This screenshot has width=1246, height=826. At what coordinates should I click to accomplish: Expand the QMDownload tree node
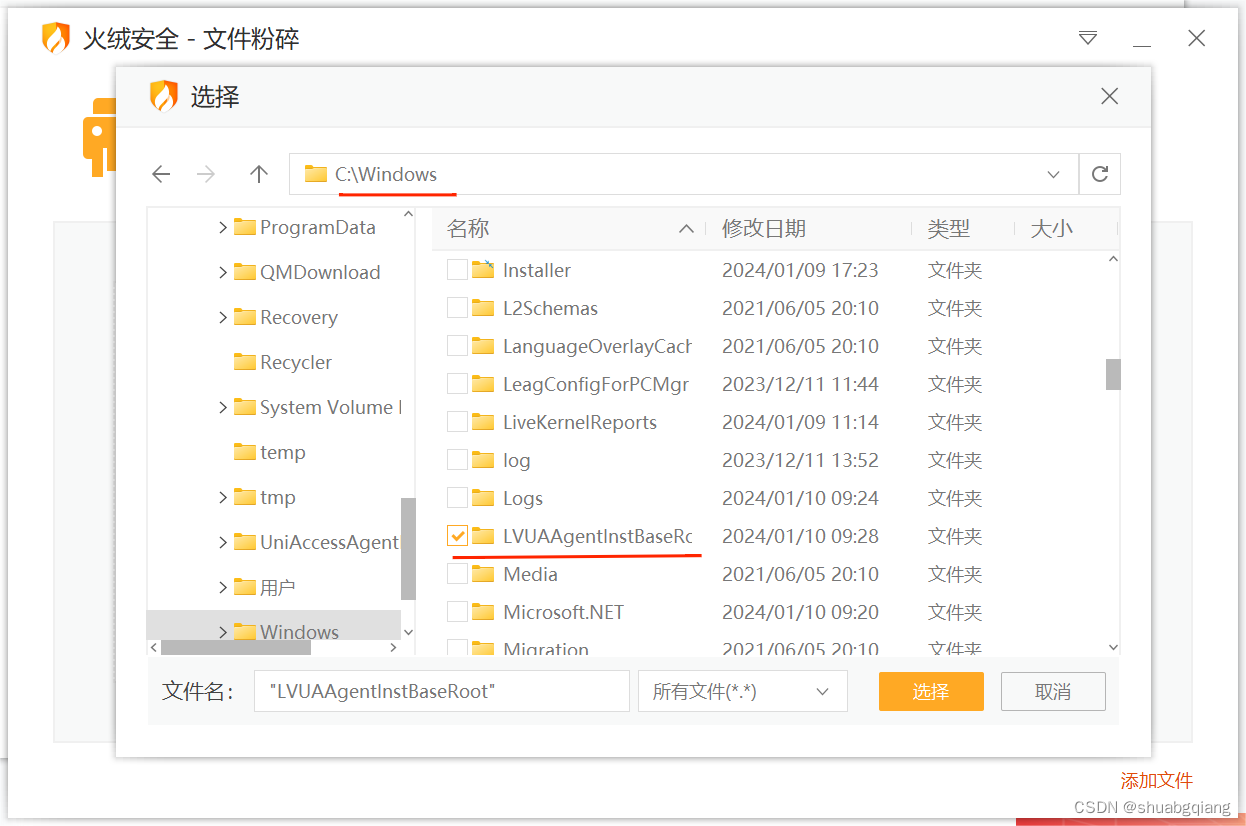[x=223, y=272]
